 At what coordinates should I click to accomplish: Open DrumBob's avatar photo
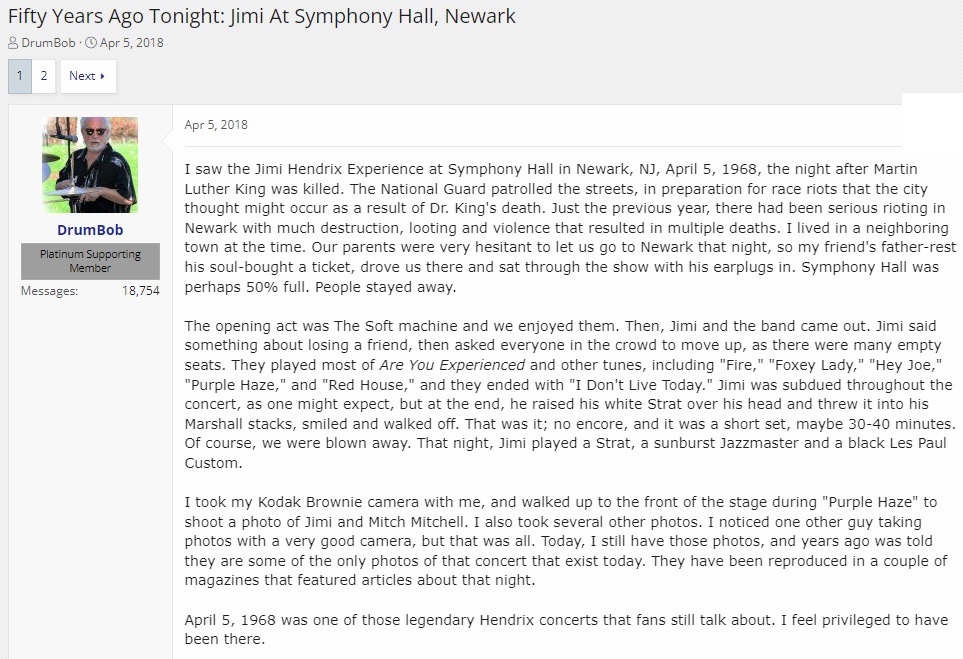(x=90, y=165)
